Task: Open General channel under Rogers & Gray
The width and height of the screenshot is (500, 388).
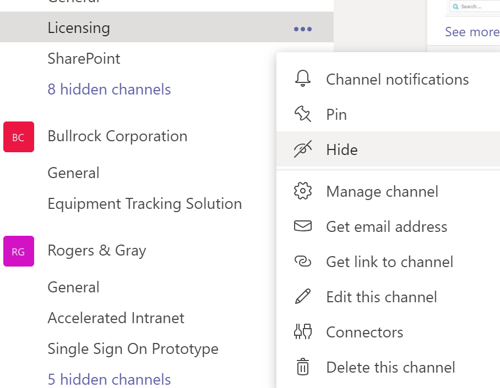Action: 73,287
